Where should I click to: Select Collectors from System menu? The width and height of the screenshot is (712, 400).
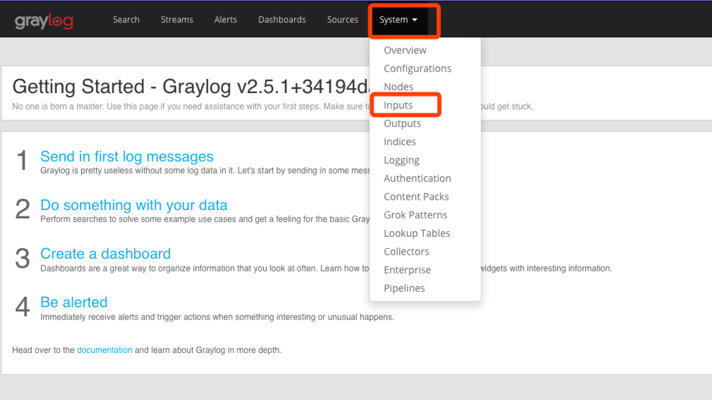tap(406, 251)
